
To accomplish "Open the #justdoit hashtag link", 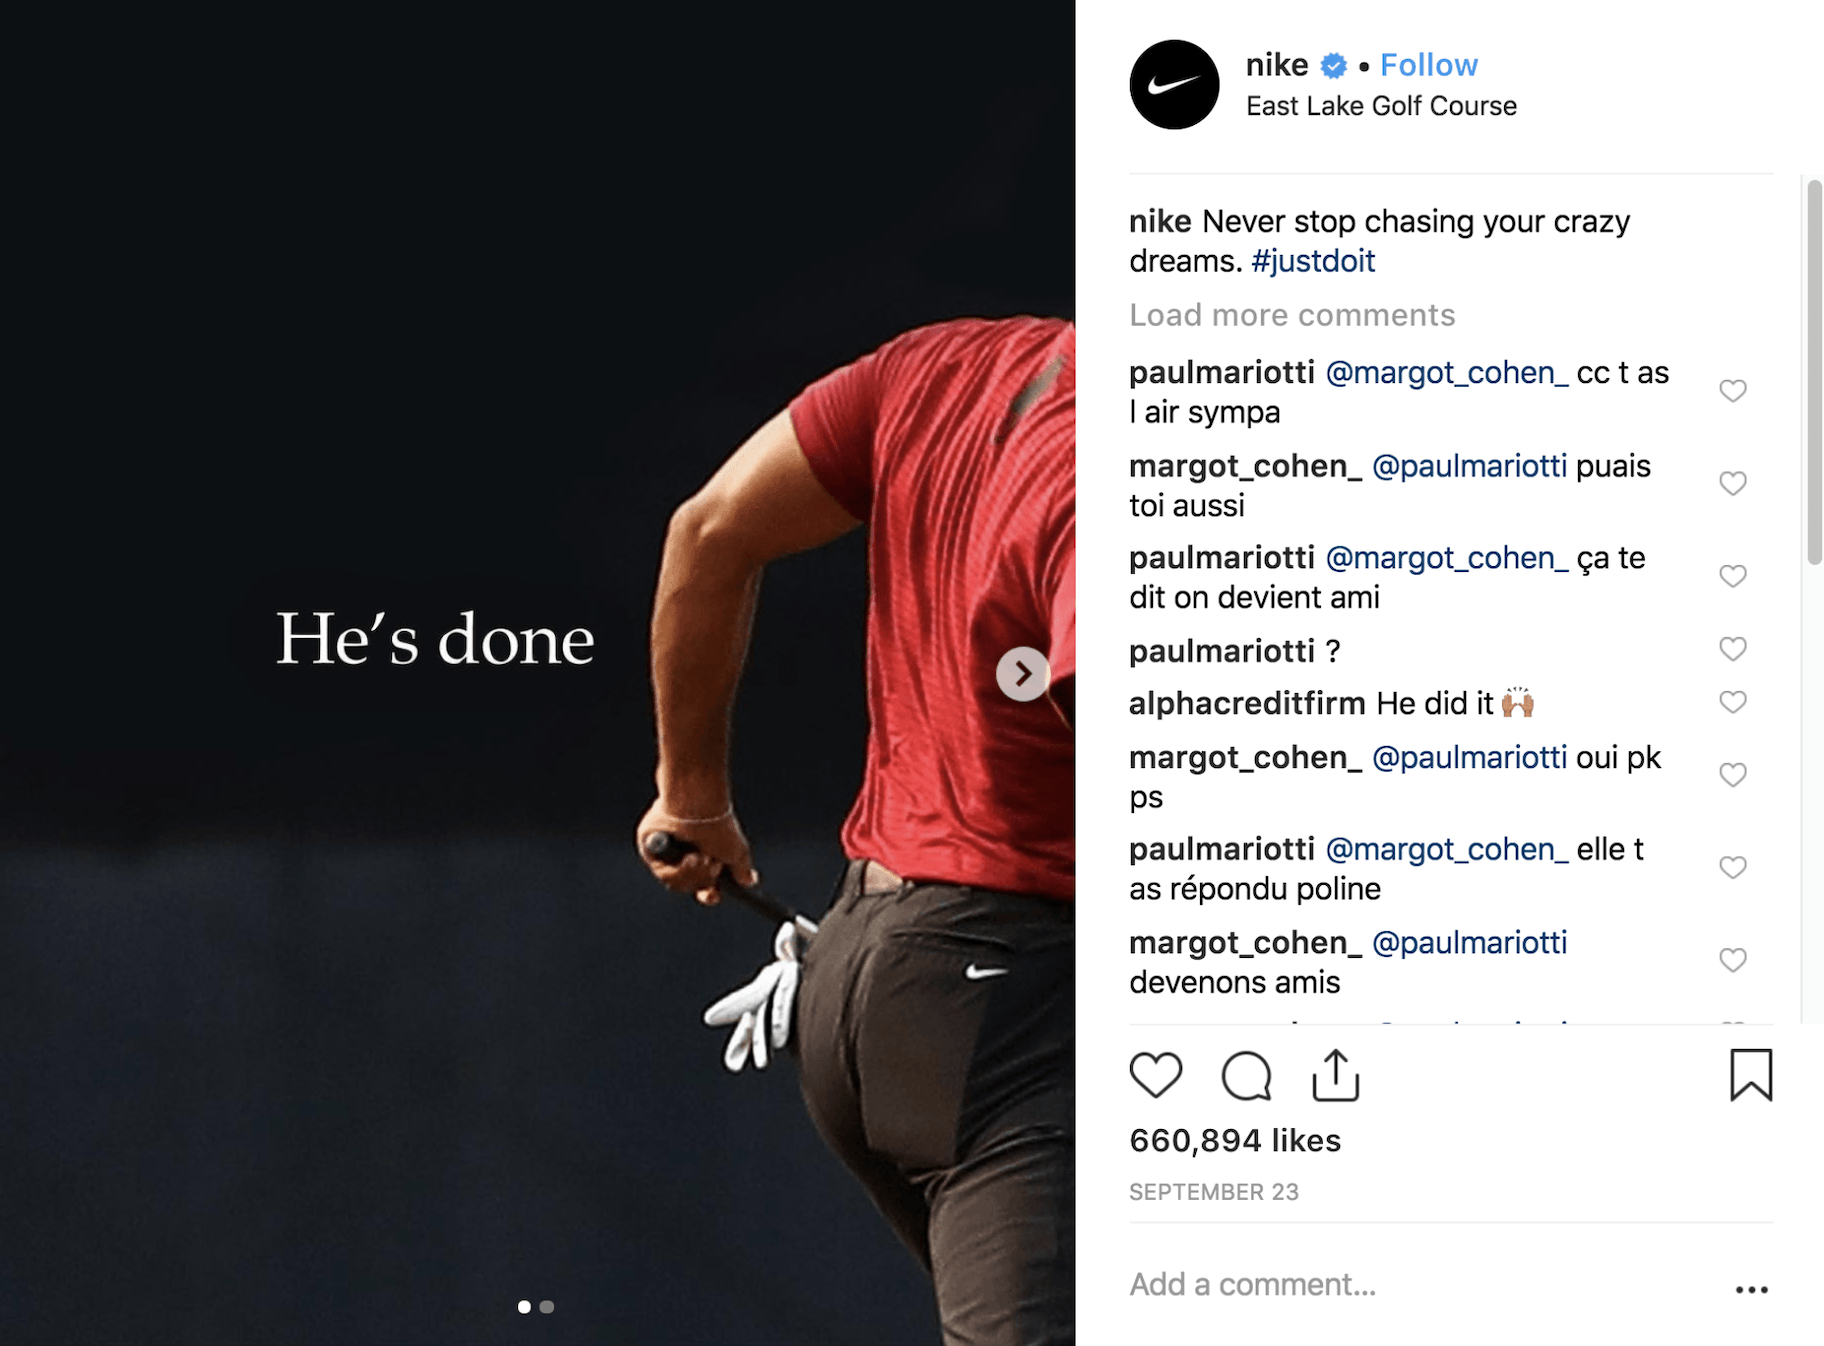I will 1312,261.
